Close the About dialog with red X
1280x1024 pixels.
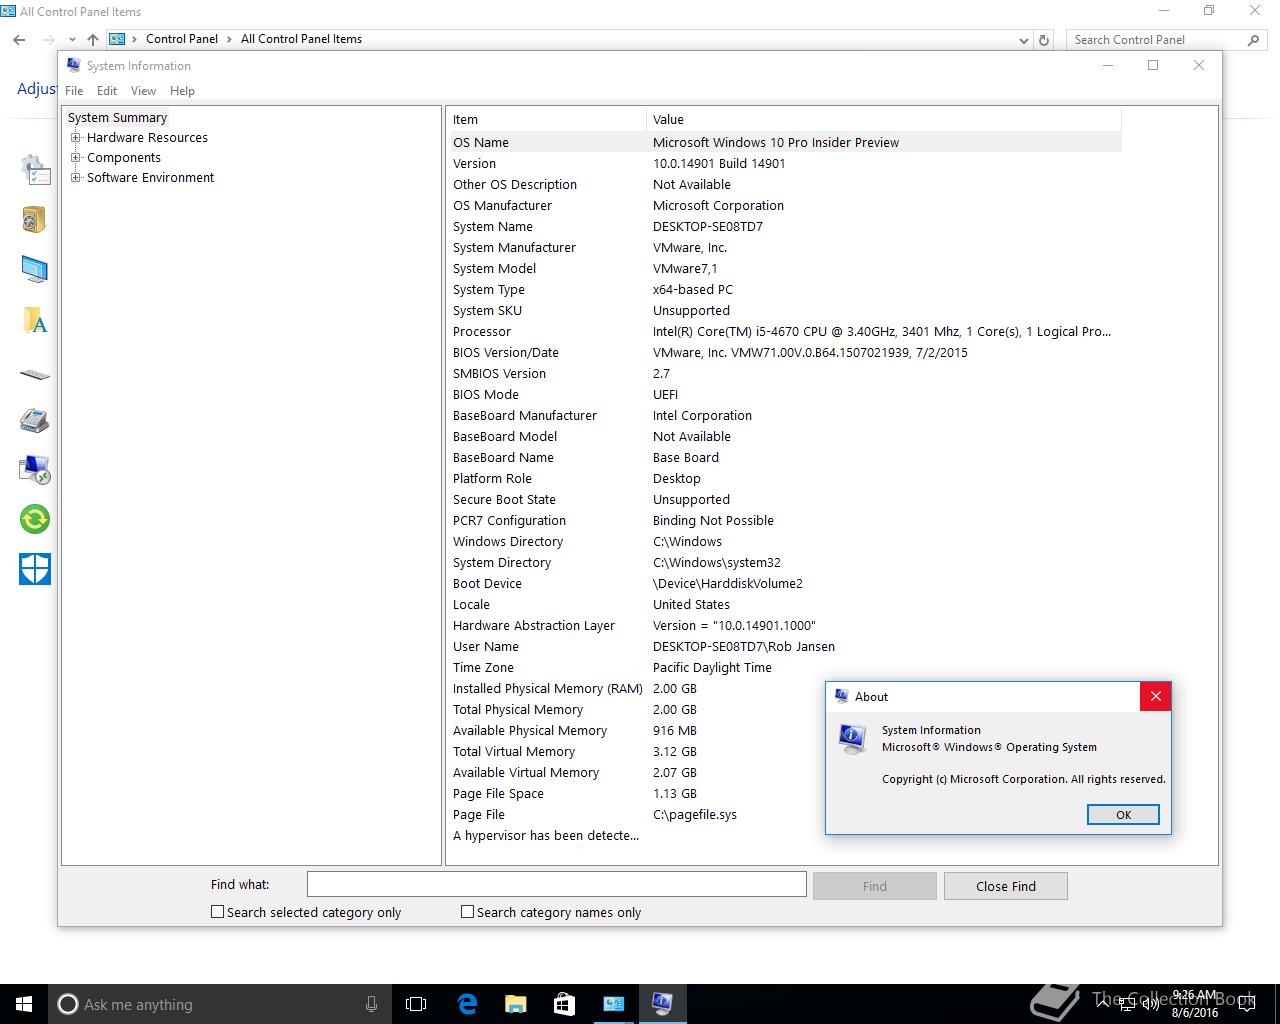click(x=1155, y=697)
